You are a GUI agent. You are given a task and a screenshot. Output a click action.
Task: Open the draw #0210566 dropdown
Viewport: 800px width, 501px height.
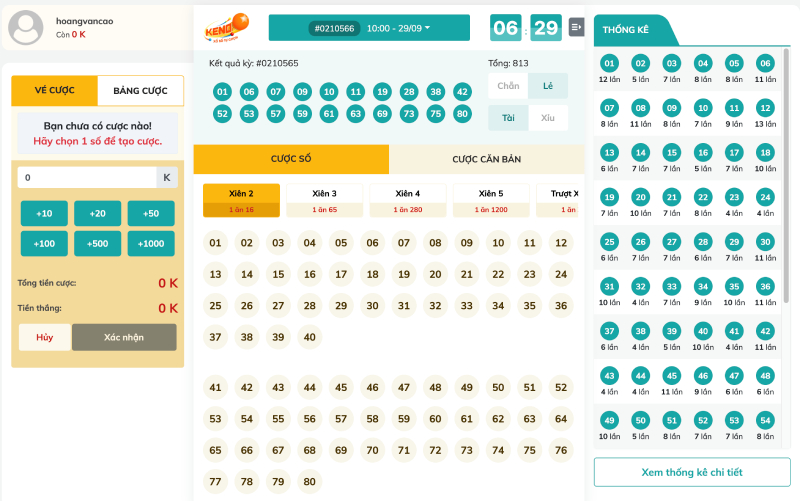pos(369,28)
